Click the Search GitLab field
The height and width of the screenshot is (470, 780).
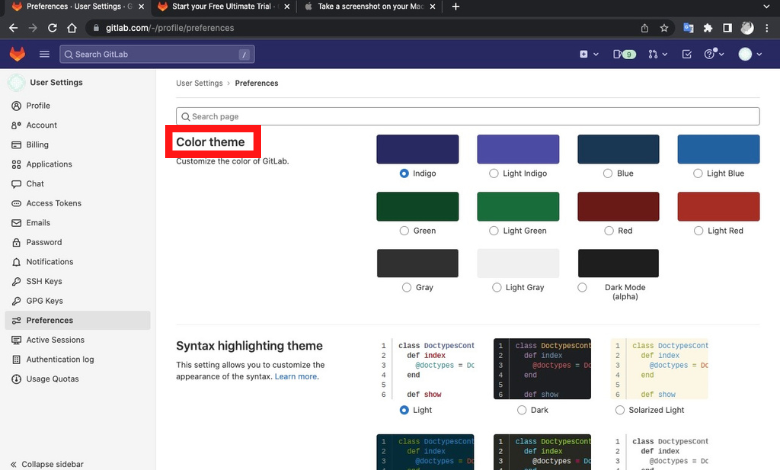pos(157,54)
